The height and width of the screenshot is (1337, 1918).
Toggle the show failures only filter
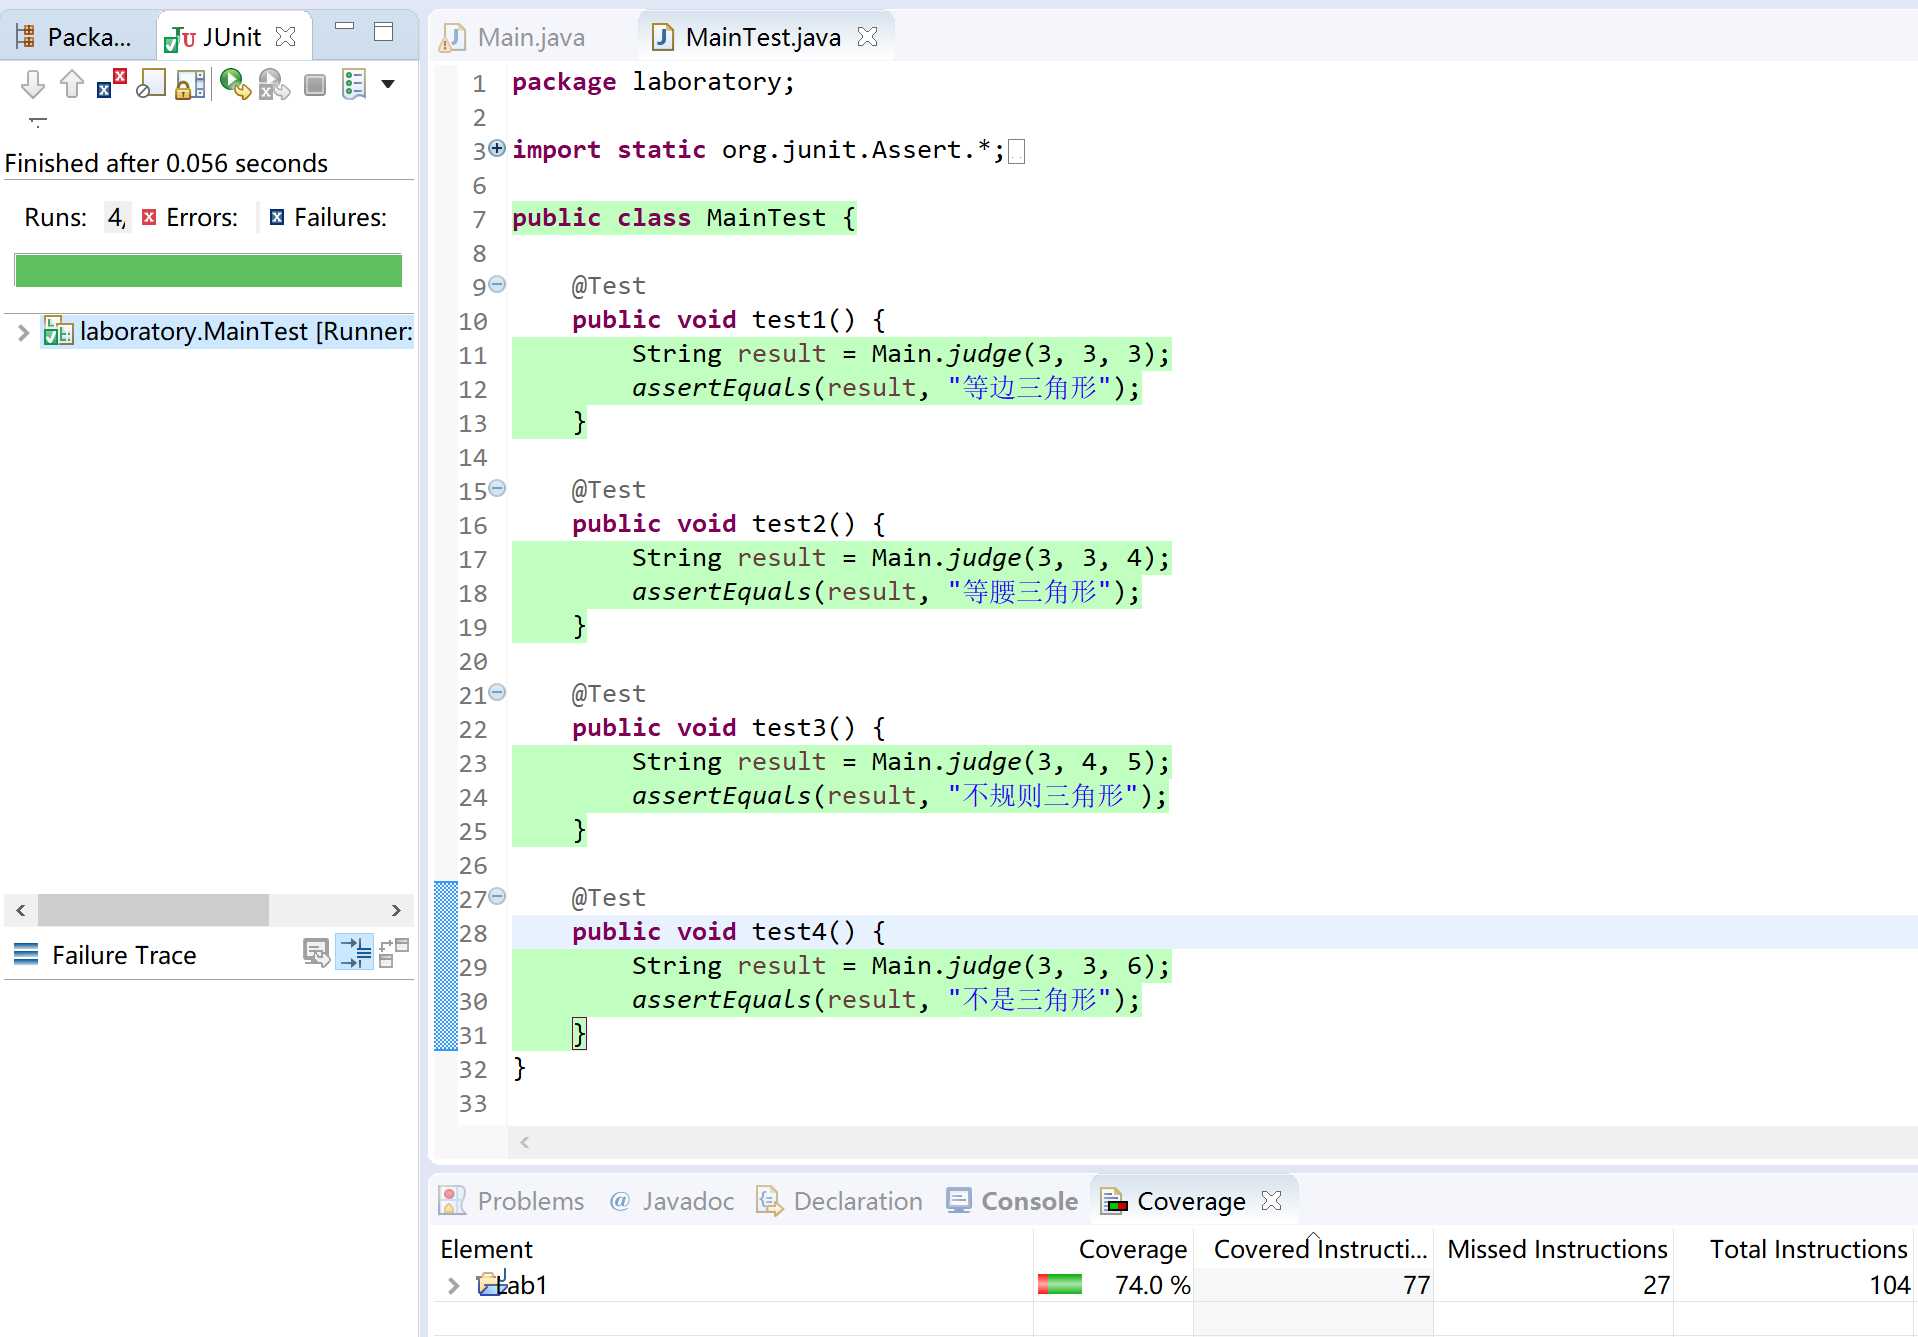pos(111,85)
